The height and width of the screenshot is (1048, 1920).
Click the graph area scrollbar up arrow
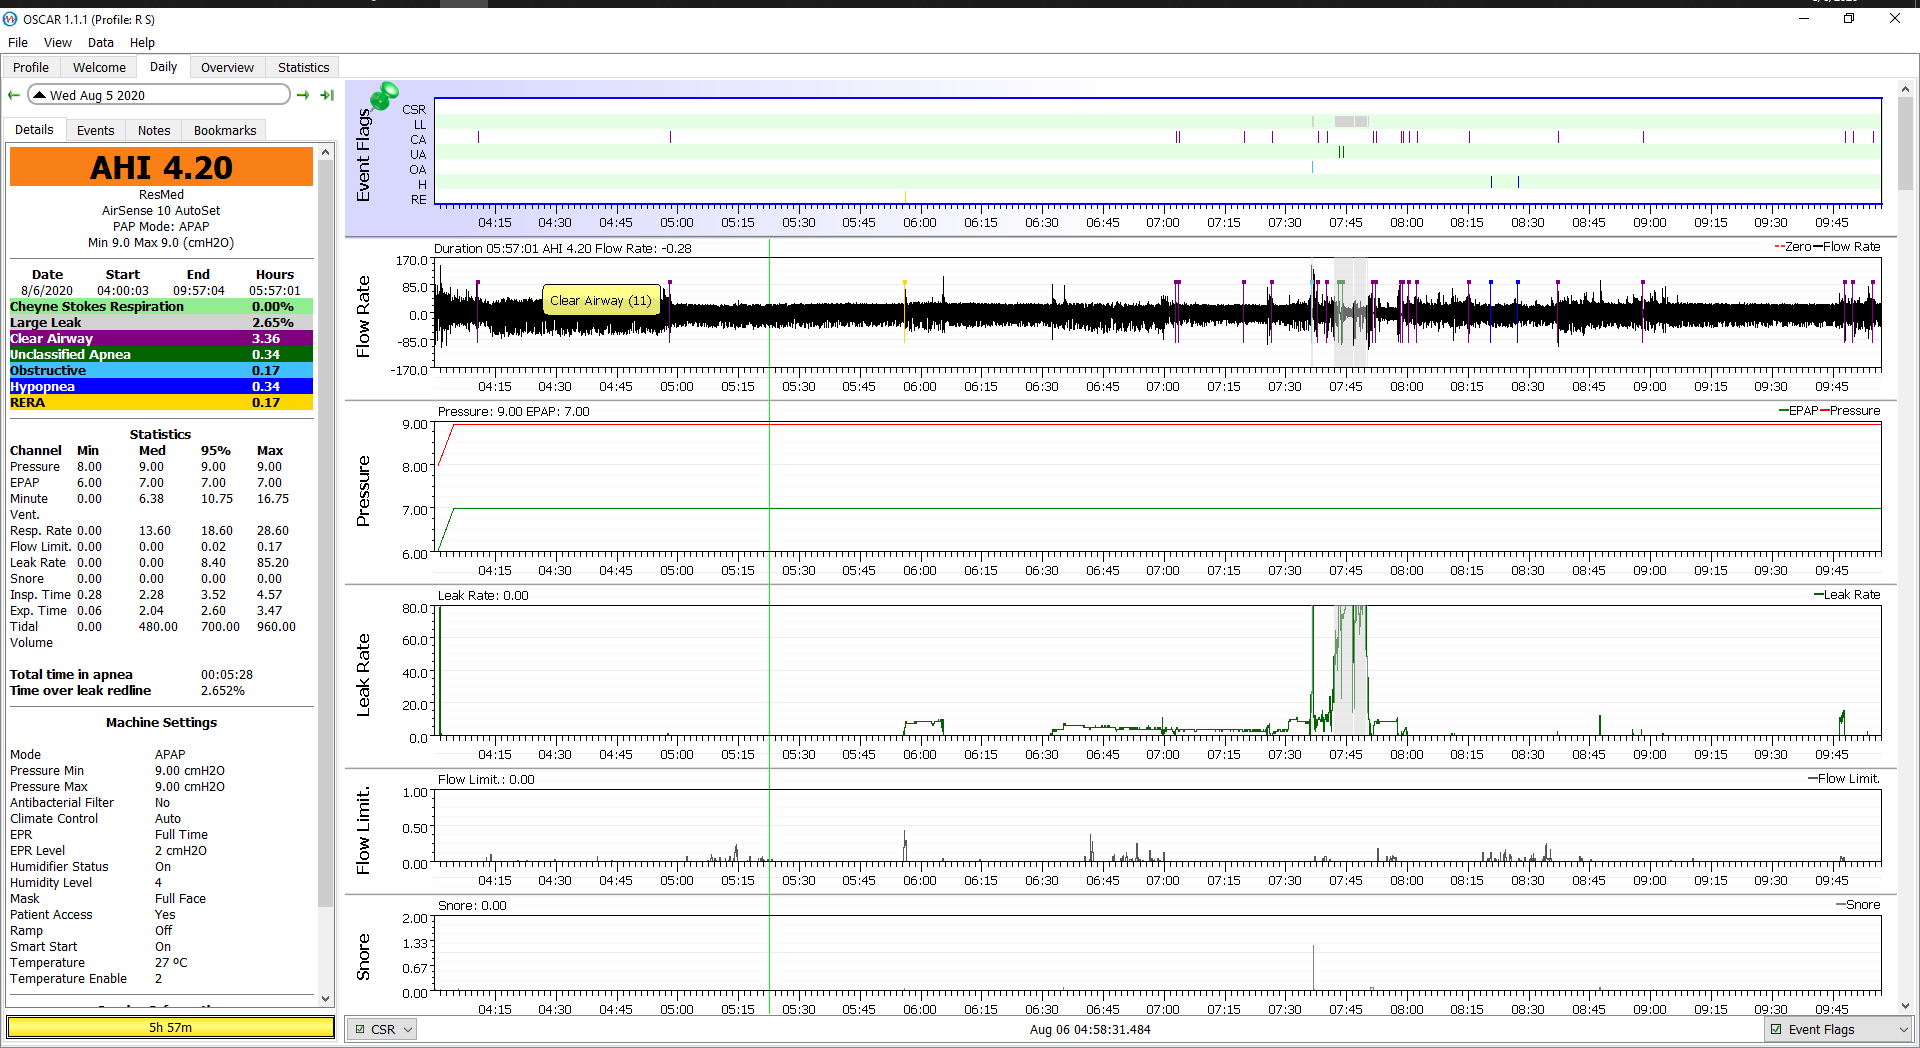coord(1905,89)
